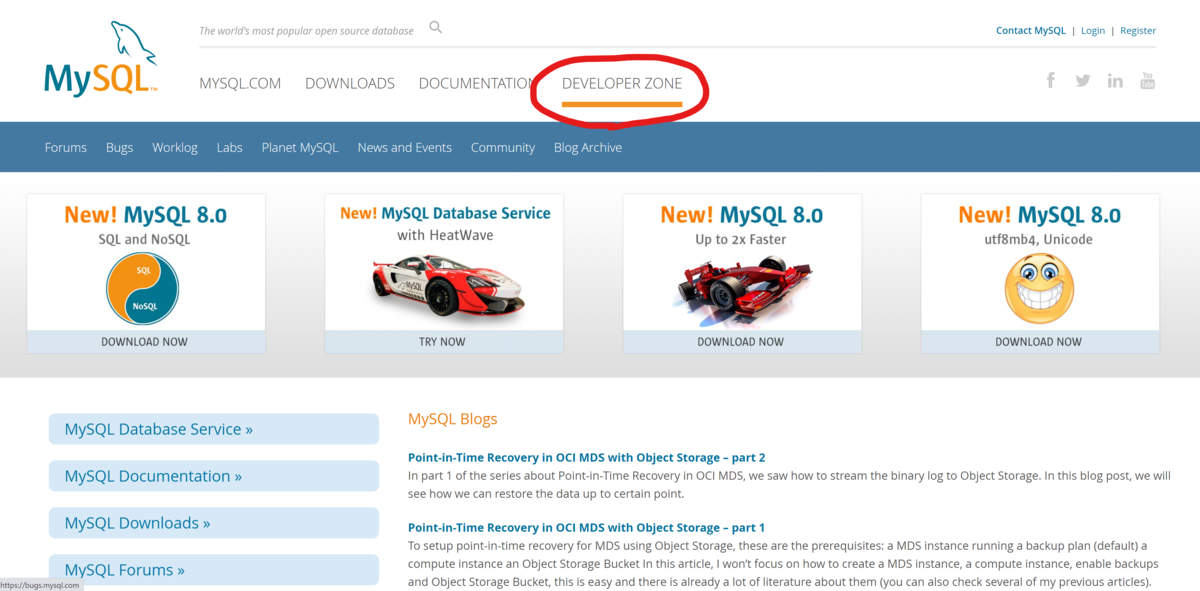Open the DOCUMENTATION top tab

476,83
